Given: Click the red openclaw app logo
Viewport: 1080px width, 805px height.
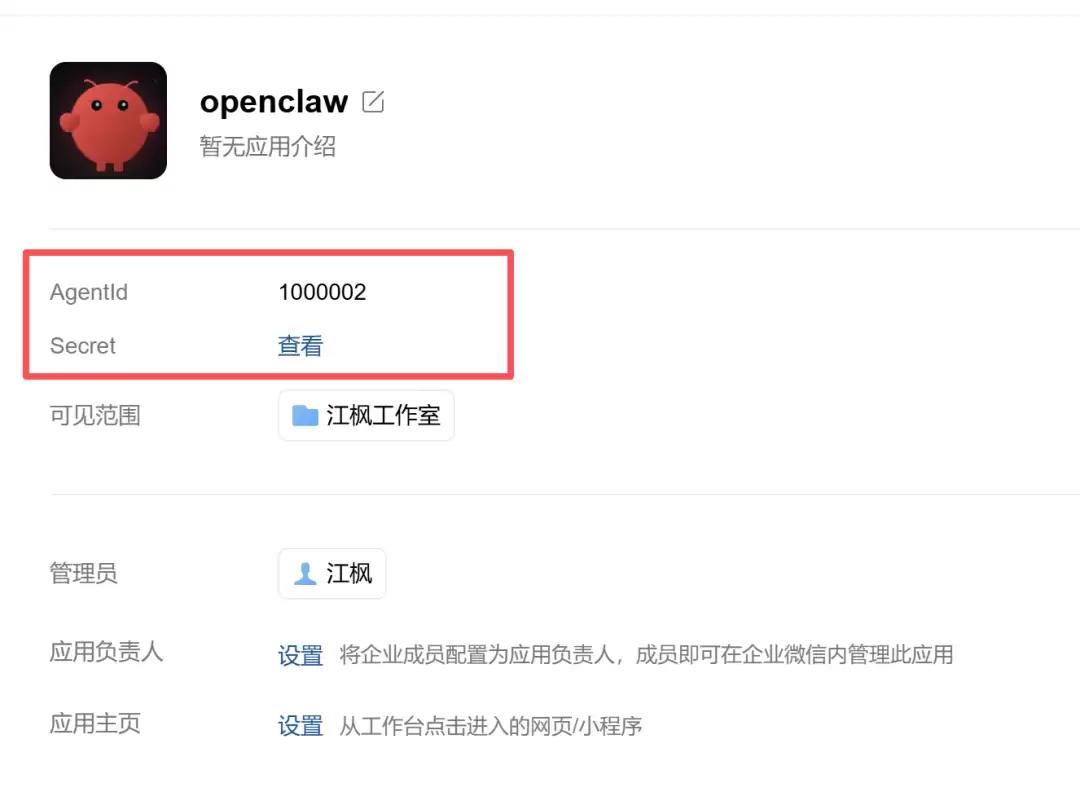Looking at the screenshot, I should click(x=108, y=121).
